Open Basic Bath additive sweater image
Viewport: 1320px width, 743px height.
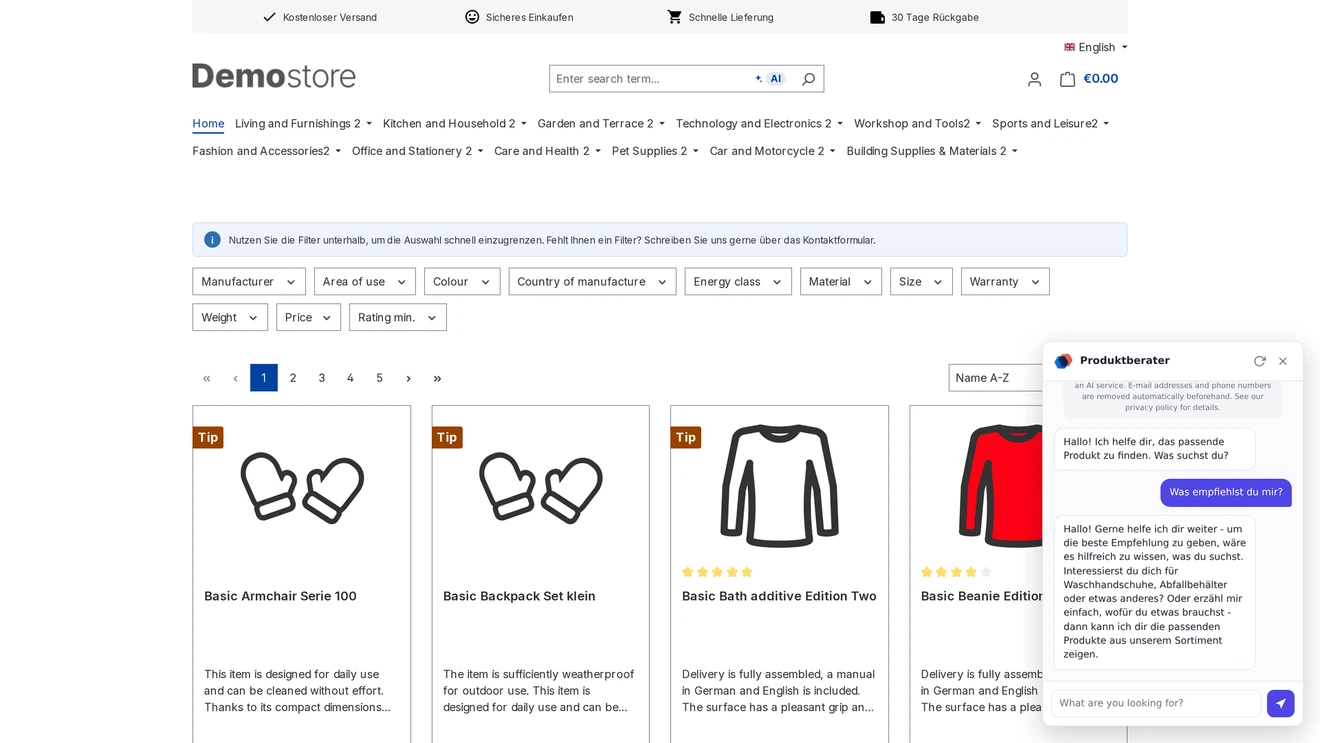(779, 486)
